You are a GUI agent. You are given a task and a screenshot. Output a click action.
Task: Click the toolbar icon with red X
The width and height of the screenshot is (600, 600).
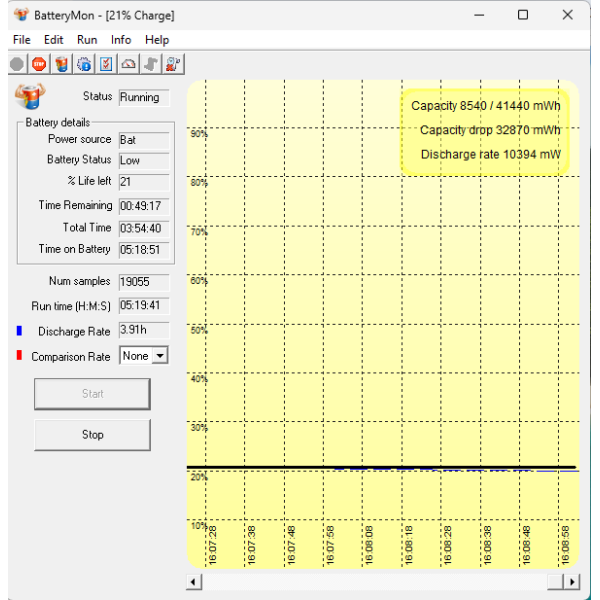pyautogui.click(x=173, y=64)
